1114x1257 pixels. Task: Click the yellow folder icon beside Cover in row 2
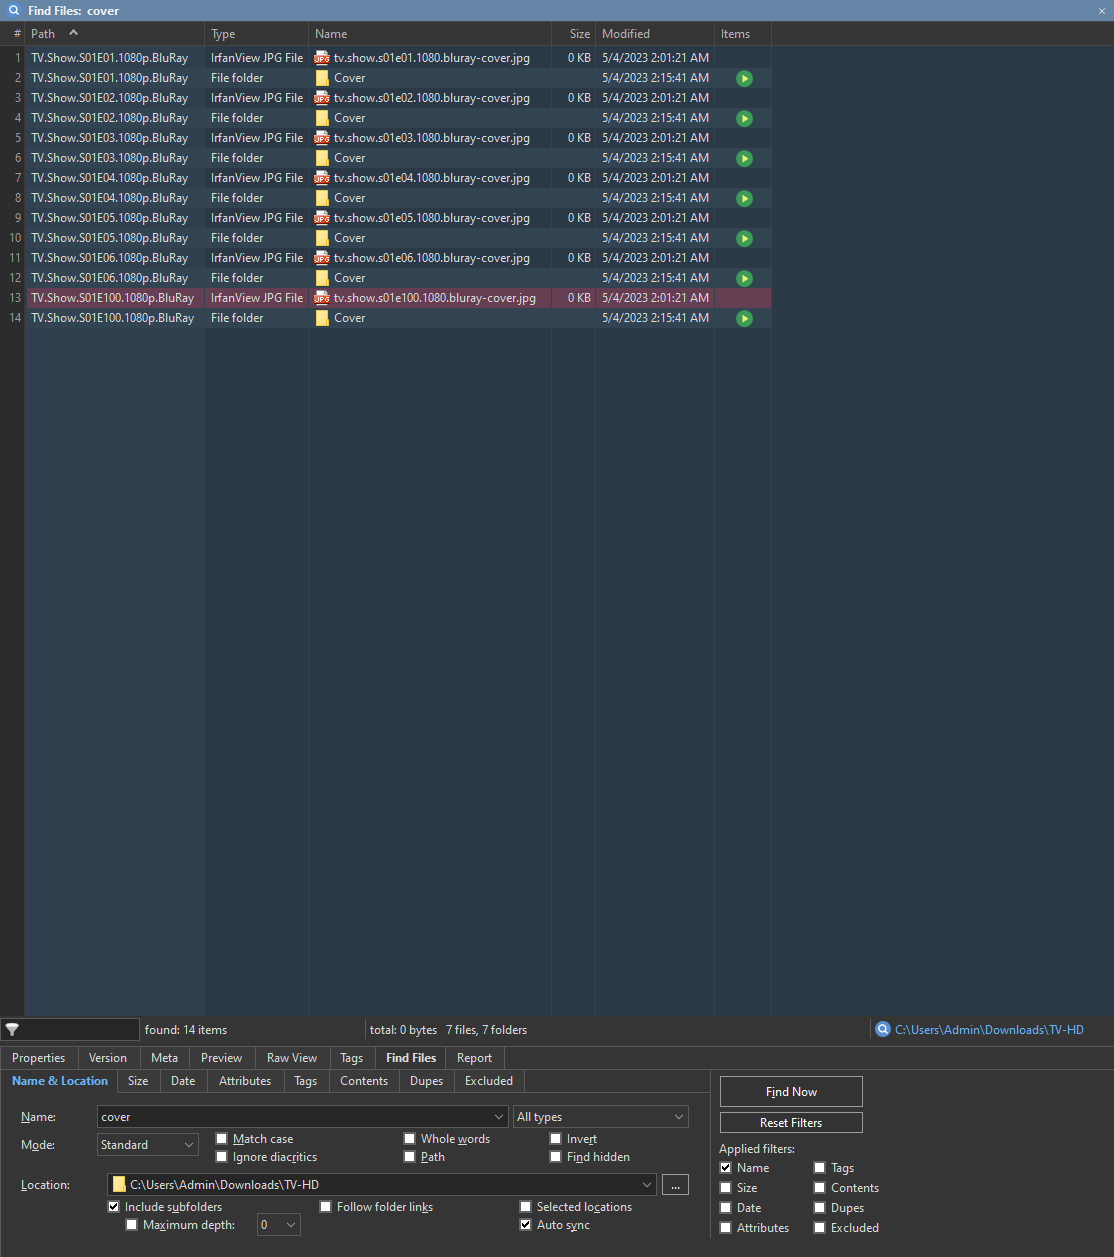pyautogui.click(x=321, y=77)
